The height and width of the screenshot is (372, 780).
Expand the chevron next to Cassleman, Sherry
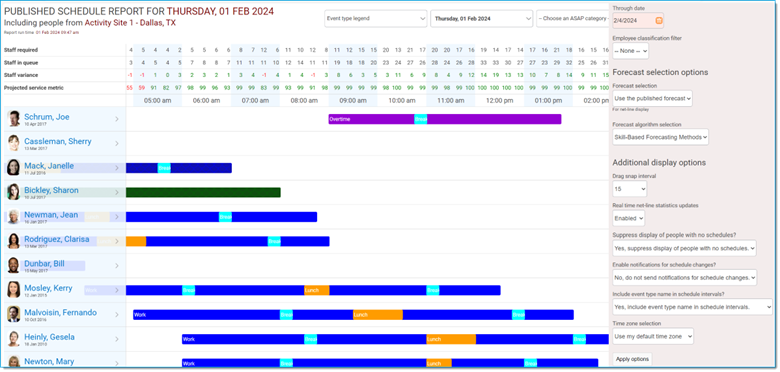pos(117,143)
